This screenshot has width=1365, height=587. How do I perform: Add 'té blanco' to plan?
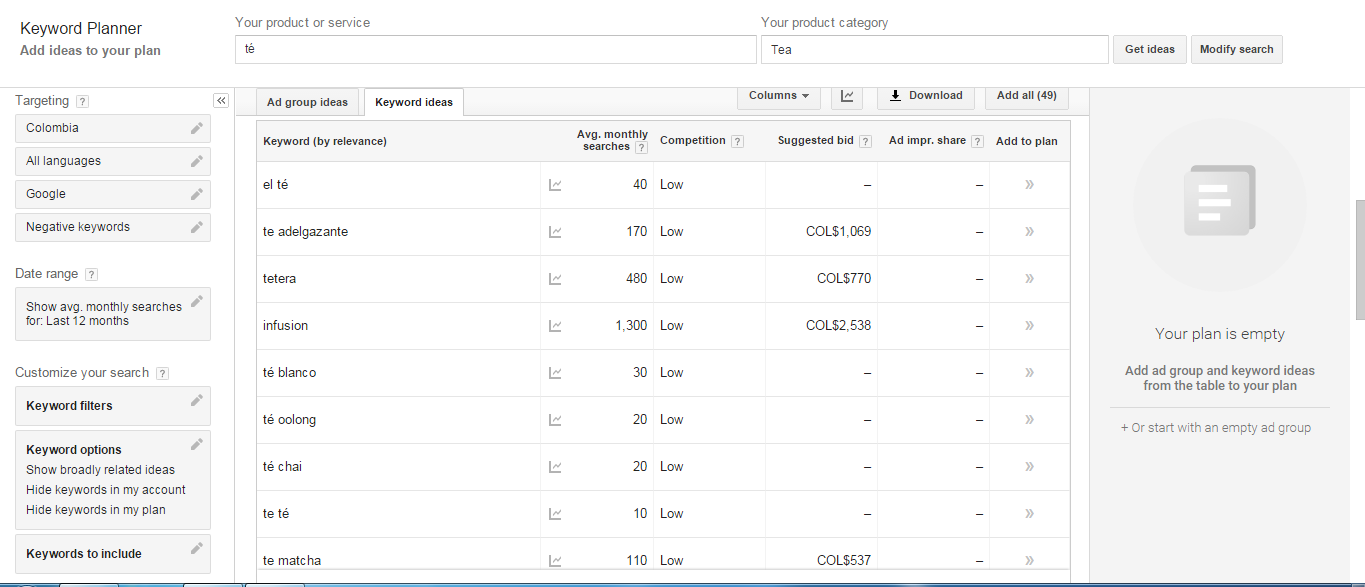(x=1029, y=373)
